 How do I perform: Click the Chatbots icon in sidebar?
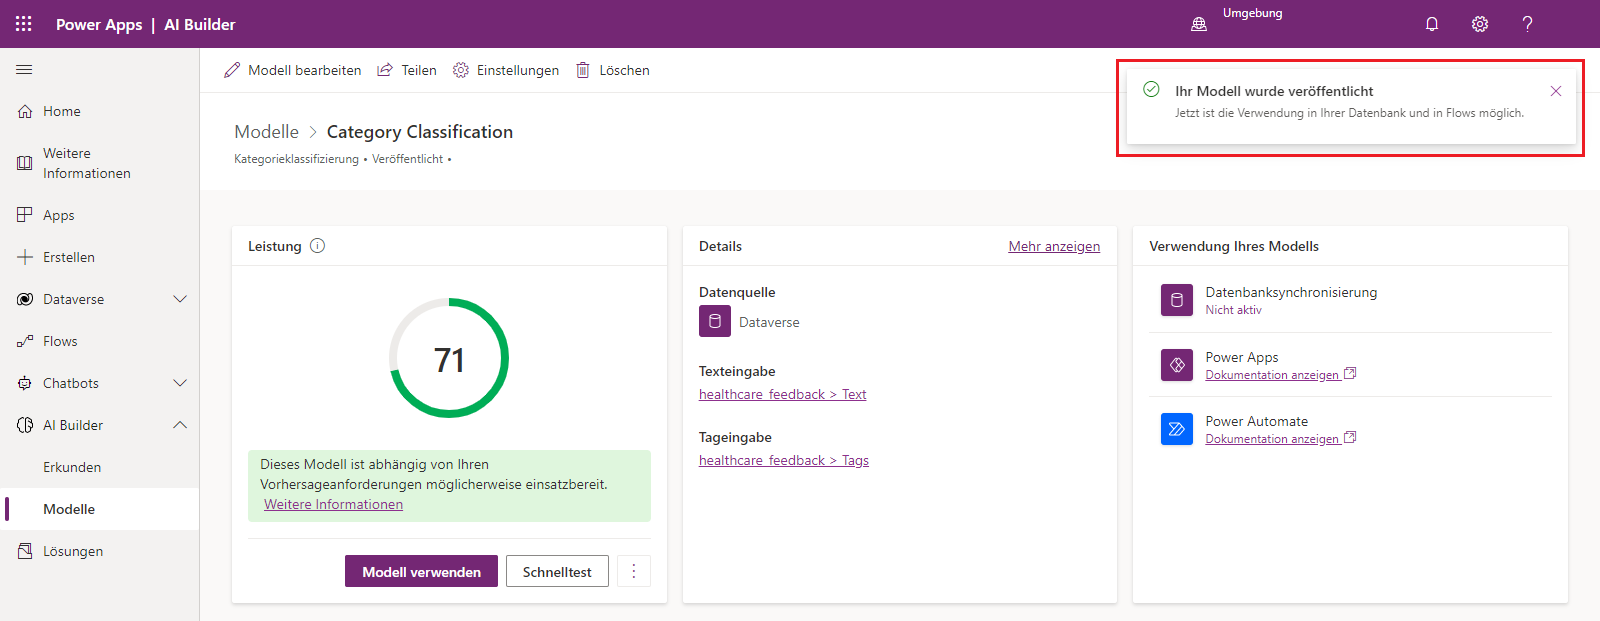pyautogui.click(x=25, y=383)
